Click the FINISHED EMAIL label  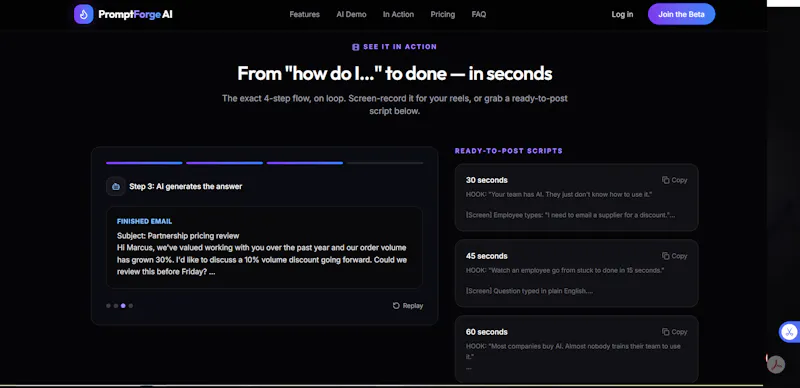click(144, 222)
